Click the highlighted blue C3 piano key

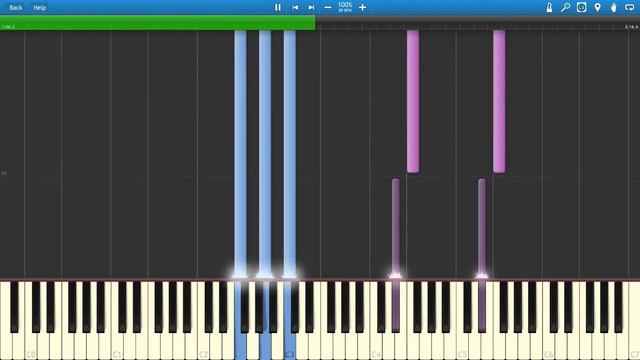[x=290, y=347]
